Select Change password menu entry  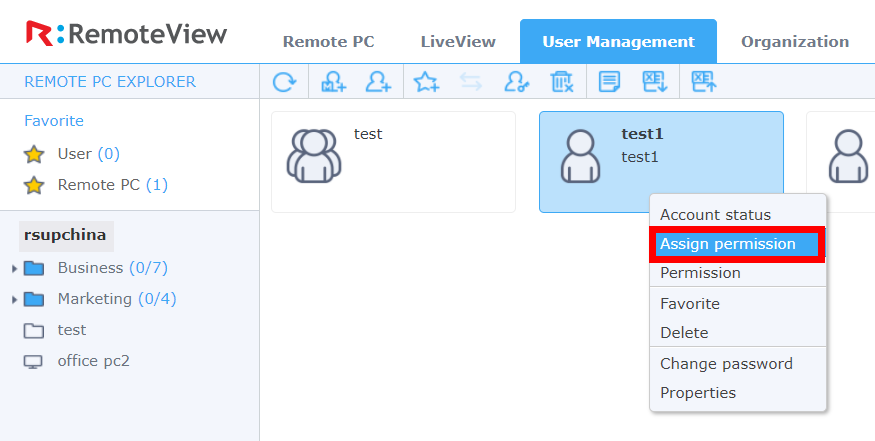click(738, 364)
